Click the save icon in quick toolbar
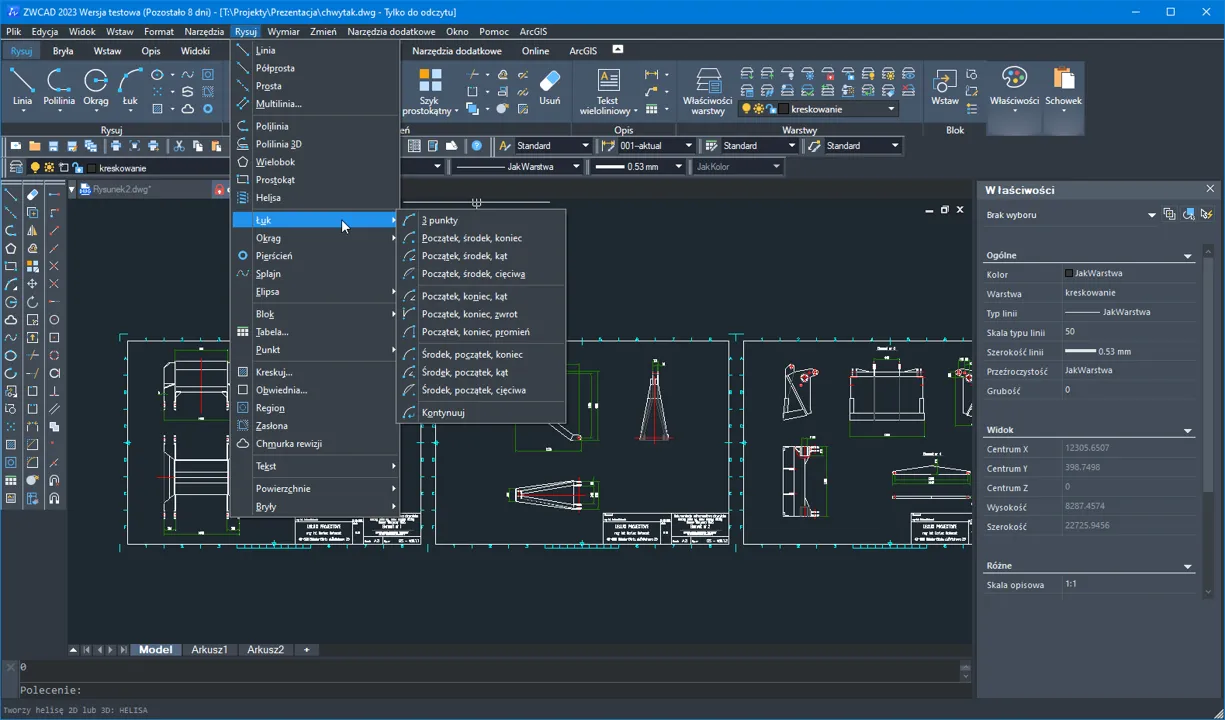 pyautogui.click(x=53, y=146)
